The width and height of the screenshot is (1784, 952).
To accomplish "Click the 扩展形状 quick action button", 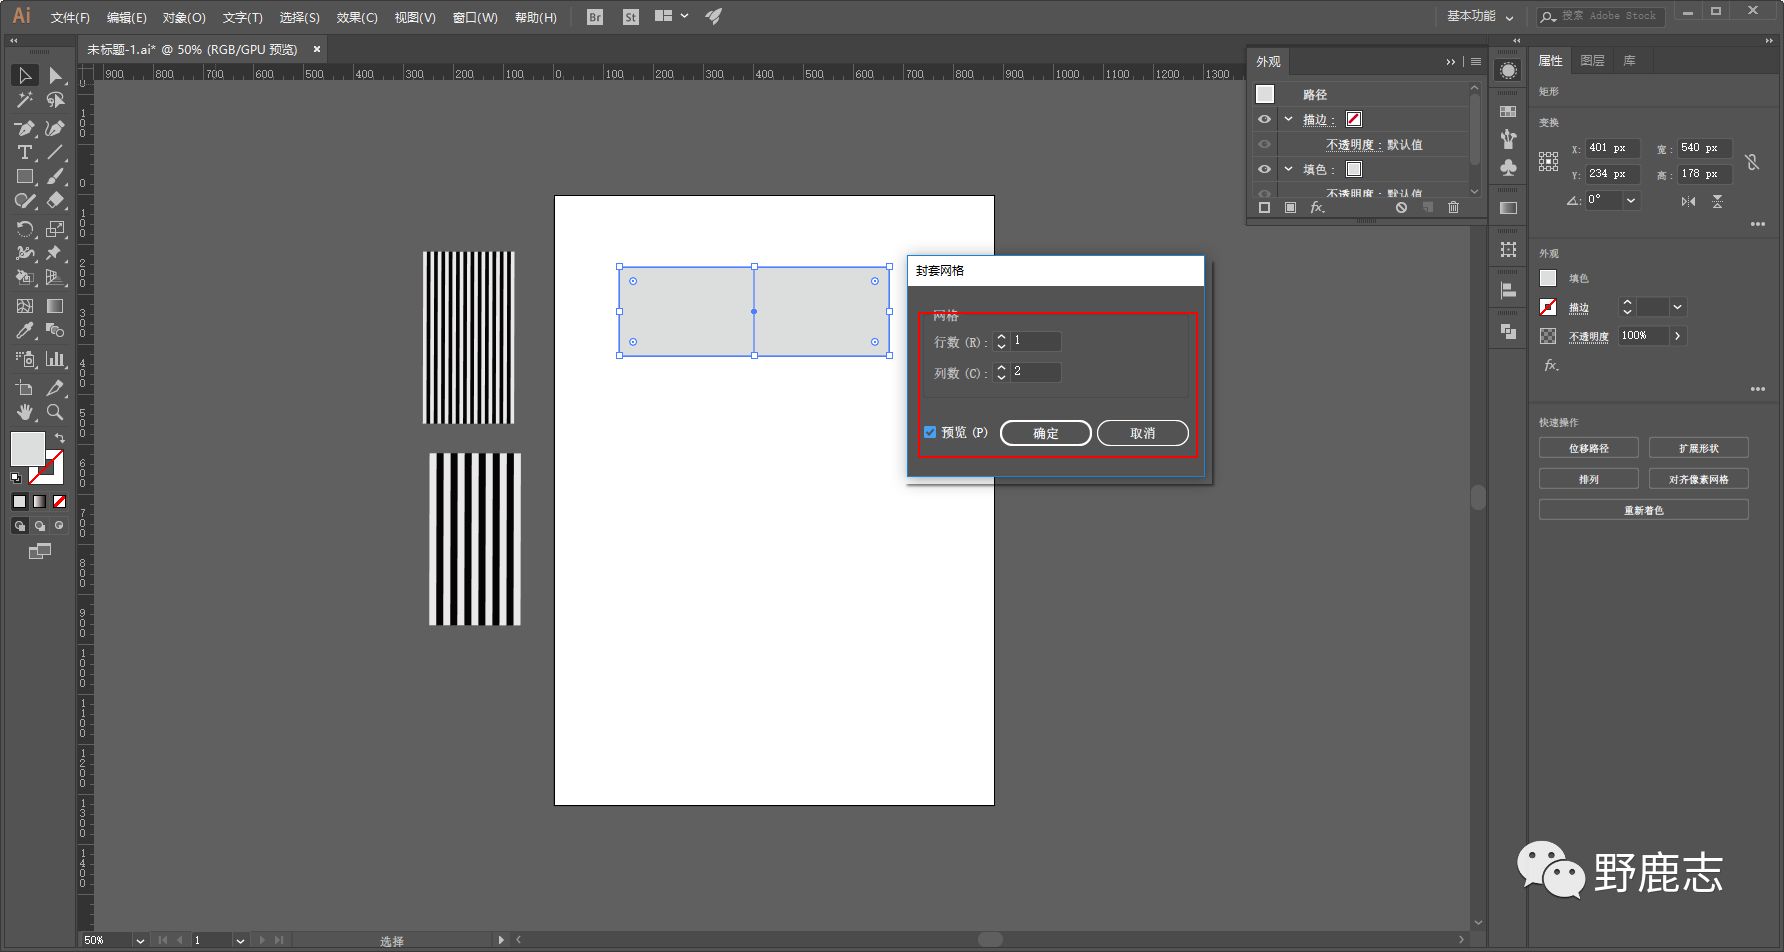I will point(1698,448).
